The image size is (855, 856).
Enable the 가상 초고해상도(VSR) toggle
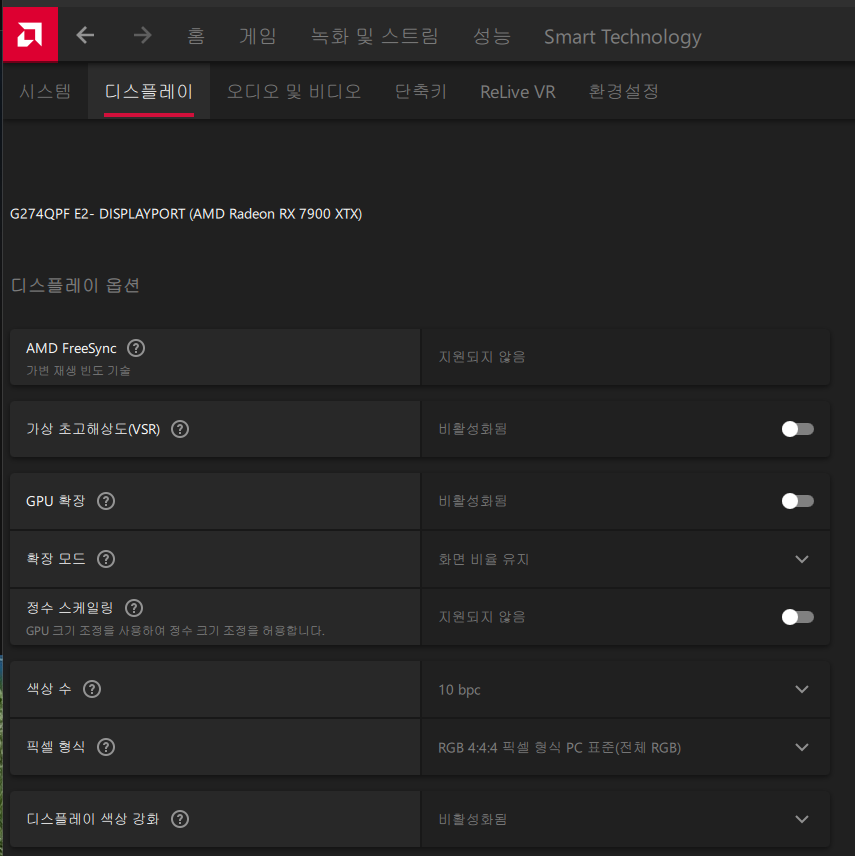(797, 429)
